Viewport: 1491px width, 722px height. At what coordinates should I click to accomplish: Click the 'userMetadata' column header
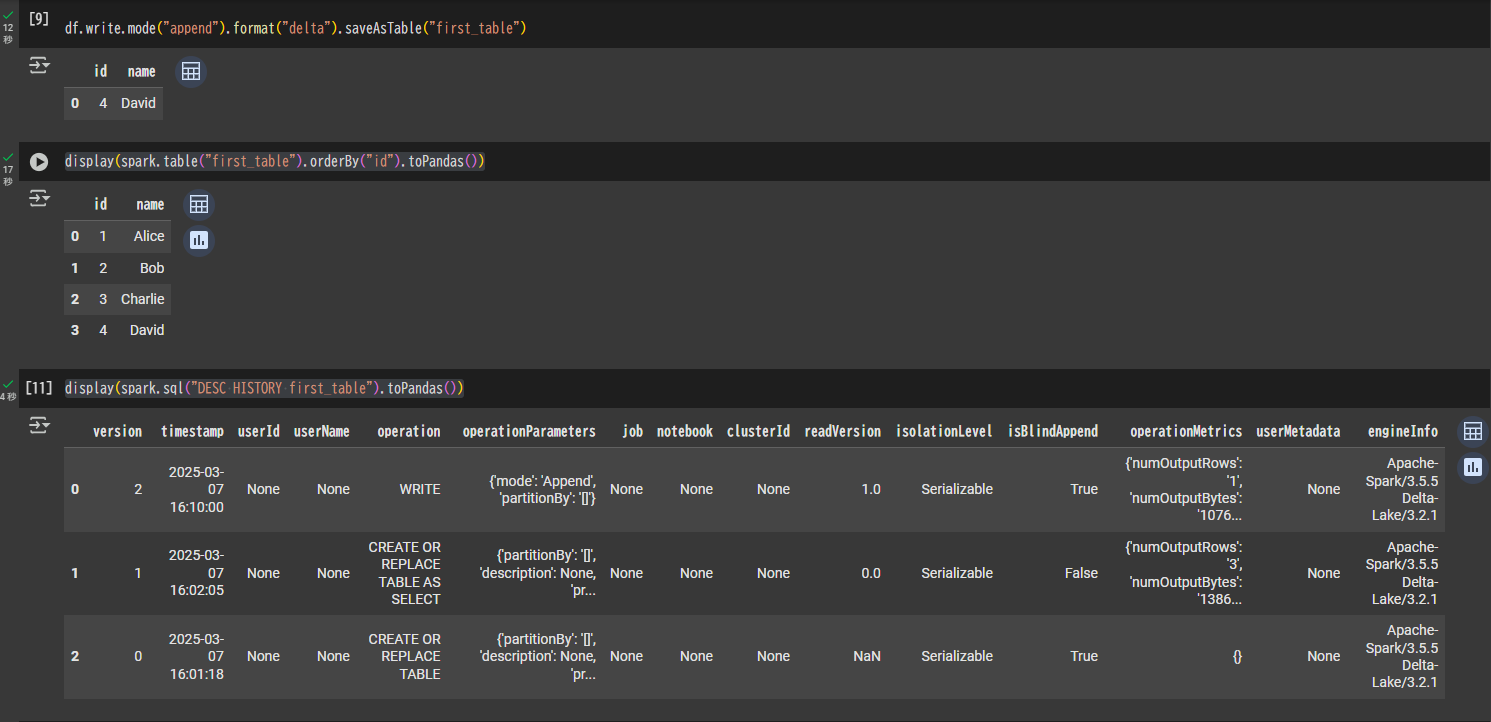[1298, 432]
